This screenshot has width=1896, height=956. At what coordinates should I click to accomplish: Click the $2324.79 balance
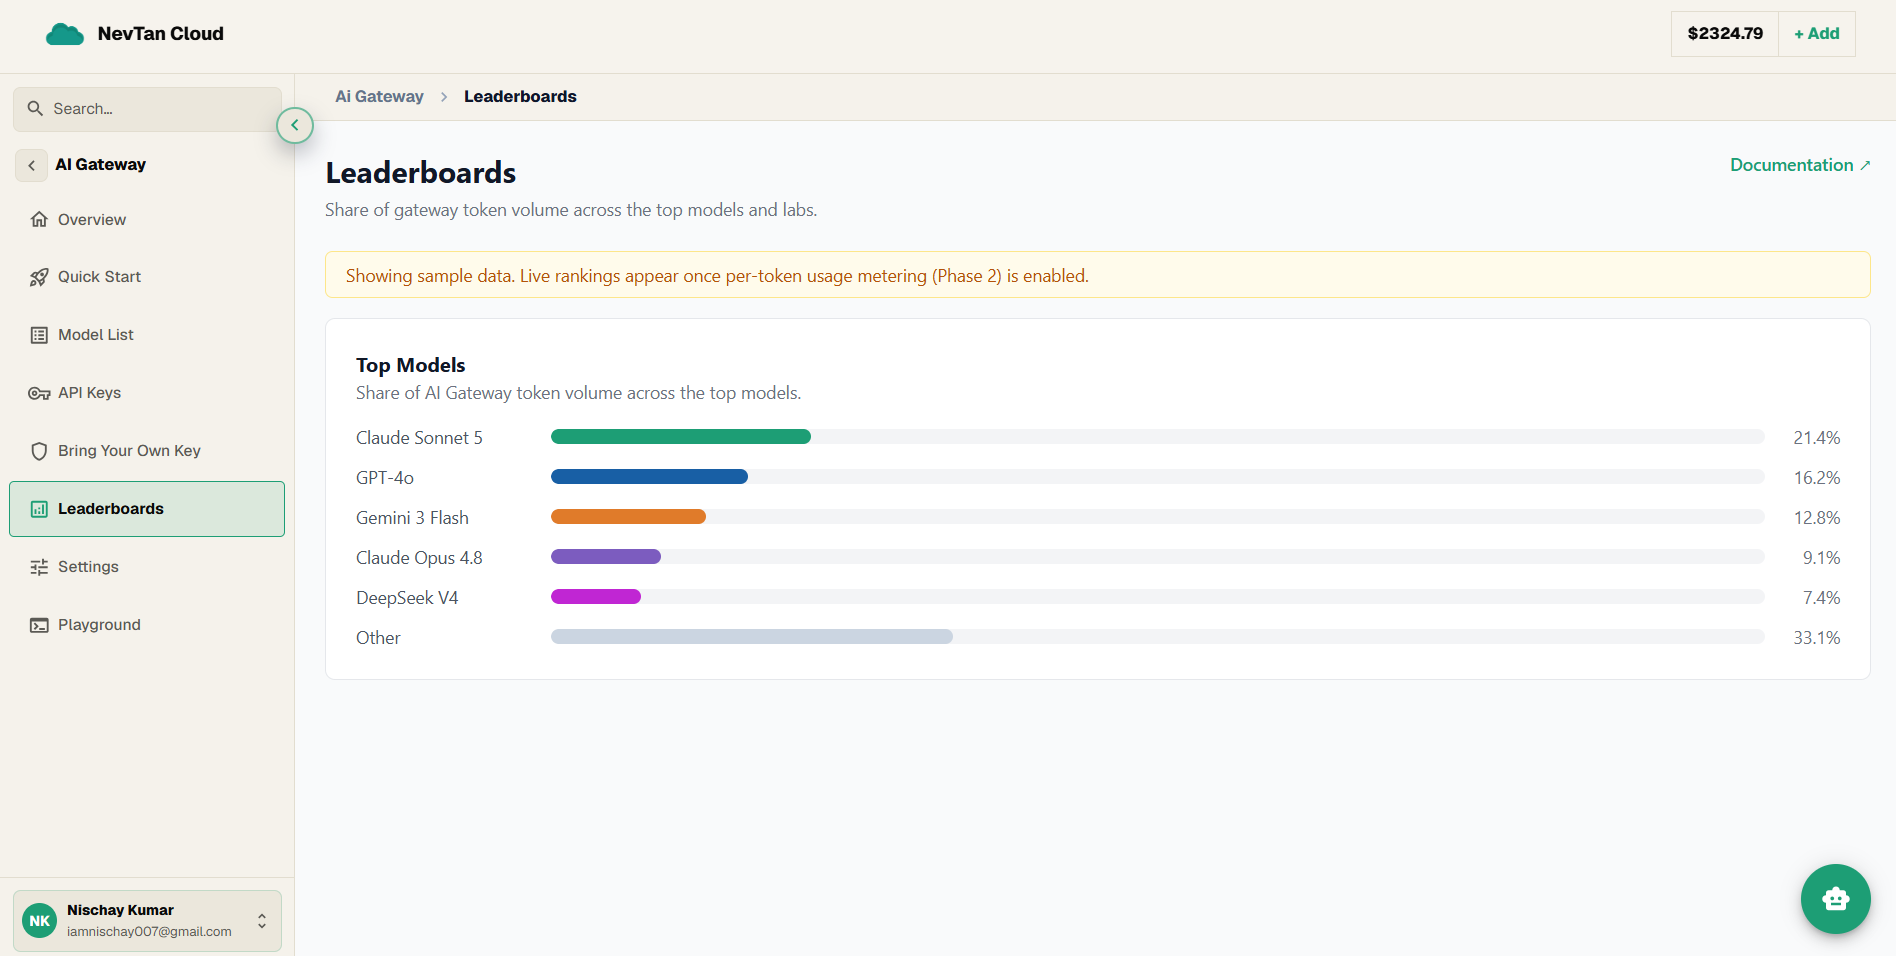pyautogui.click(x=1725, y=34)
